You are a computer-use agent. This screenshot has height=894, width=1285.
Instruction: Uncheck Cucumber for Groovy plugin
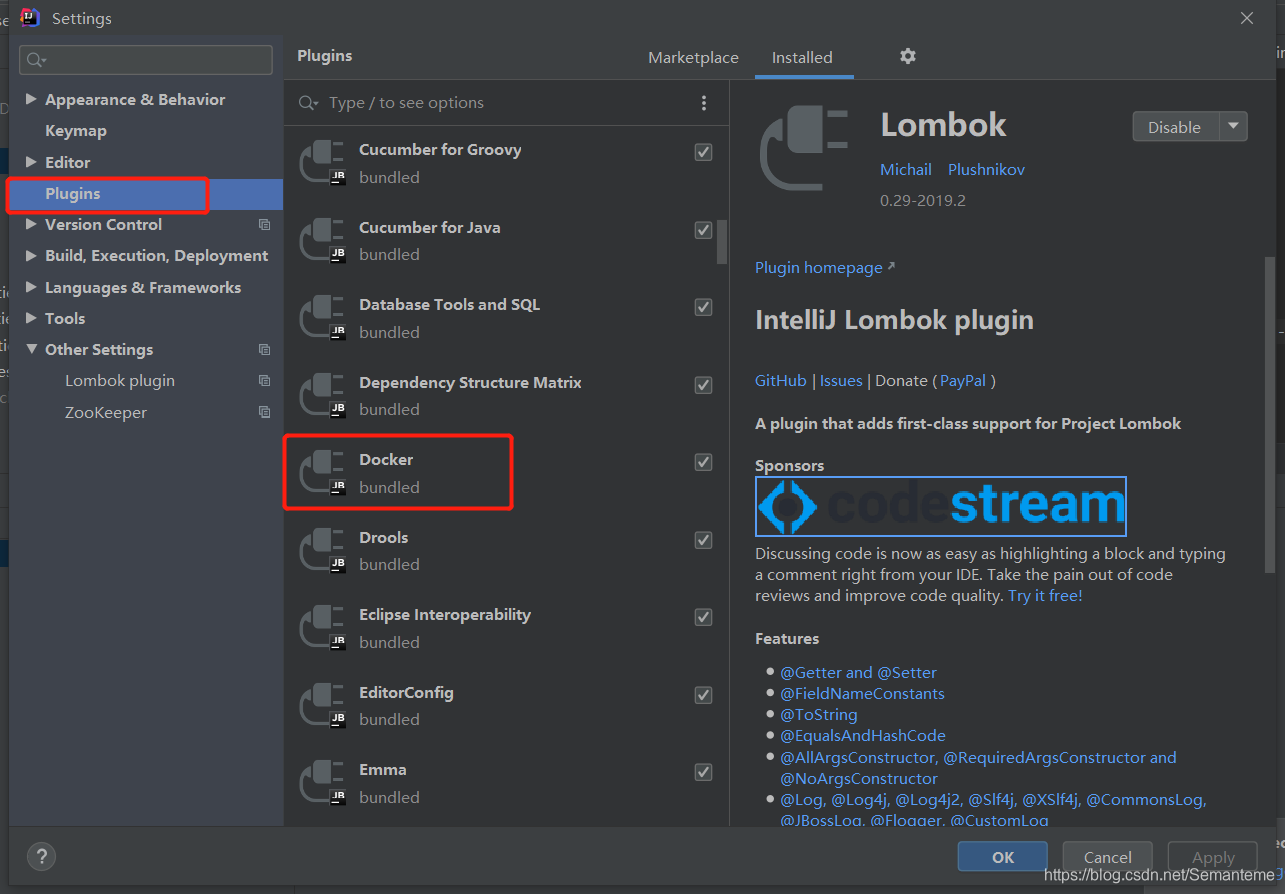pyautogui.click(x=703, y=152)
